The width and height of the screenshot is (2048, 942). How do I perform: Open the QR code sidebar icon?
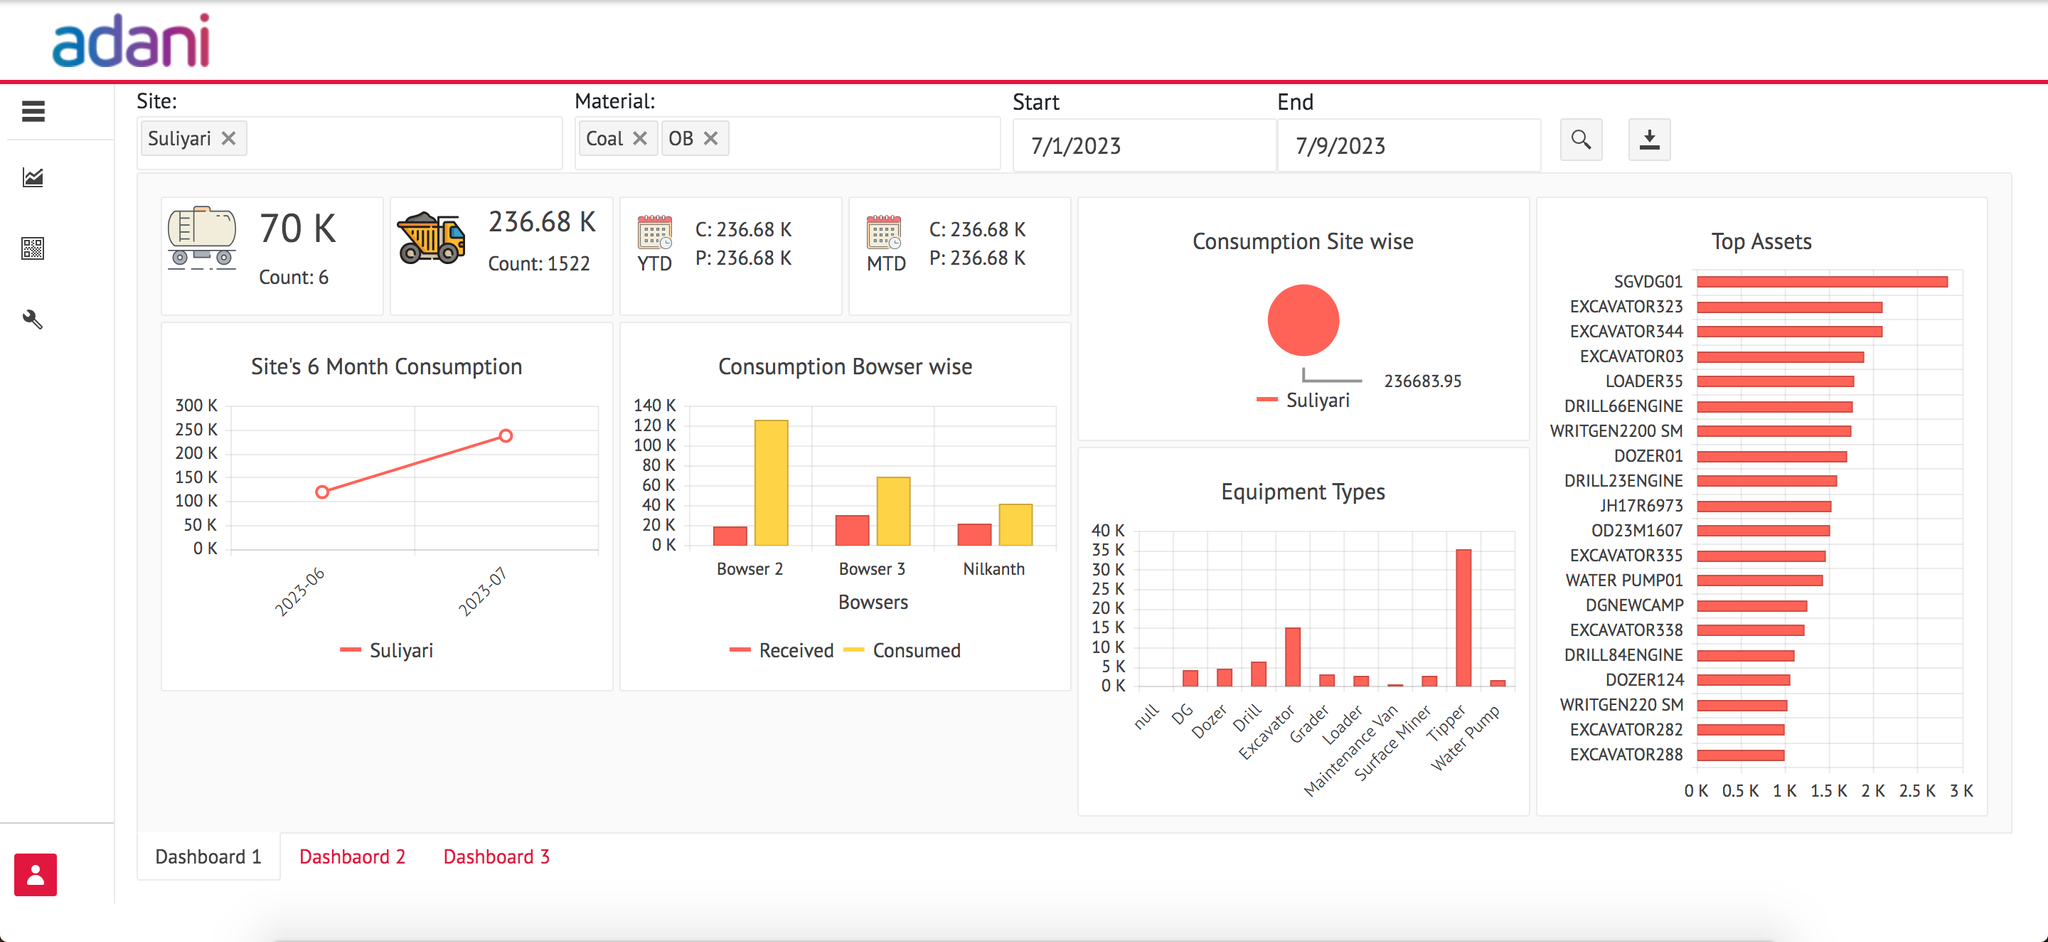[x=33, y=248]
